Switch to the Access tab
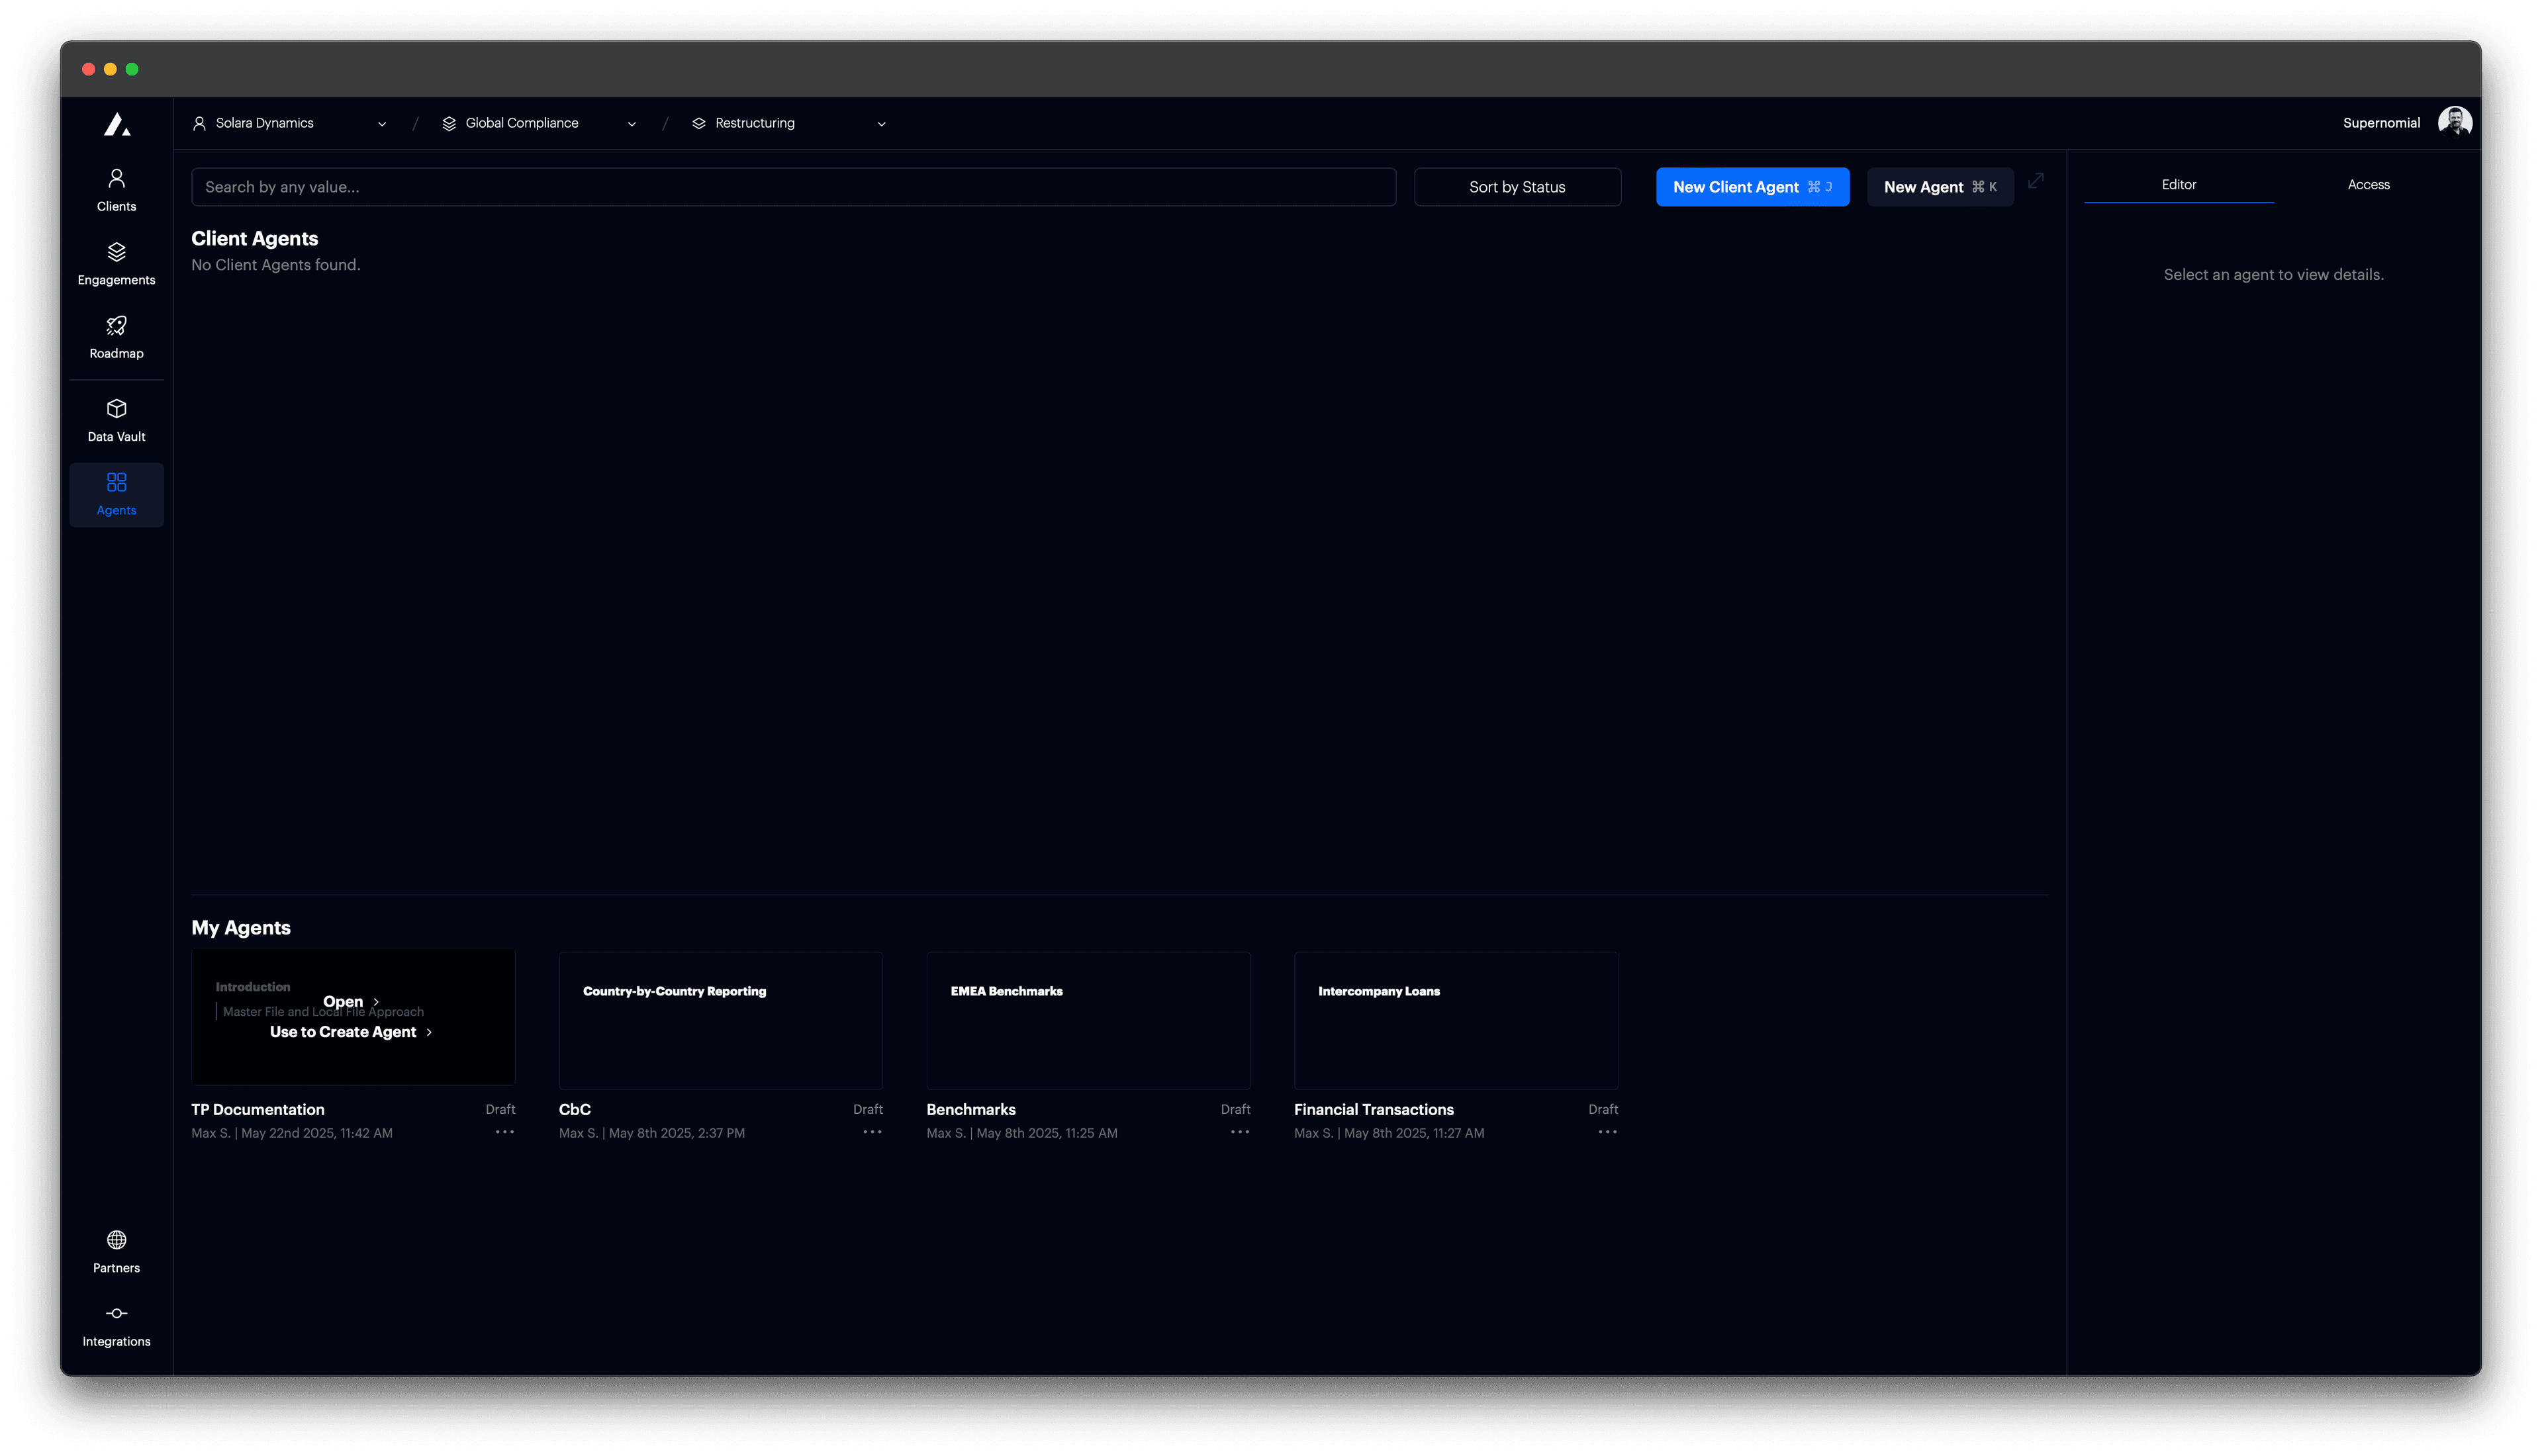Viewport: 2542px width, 1456px height. click(x=2369, y=184)
